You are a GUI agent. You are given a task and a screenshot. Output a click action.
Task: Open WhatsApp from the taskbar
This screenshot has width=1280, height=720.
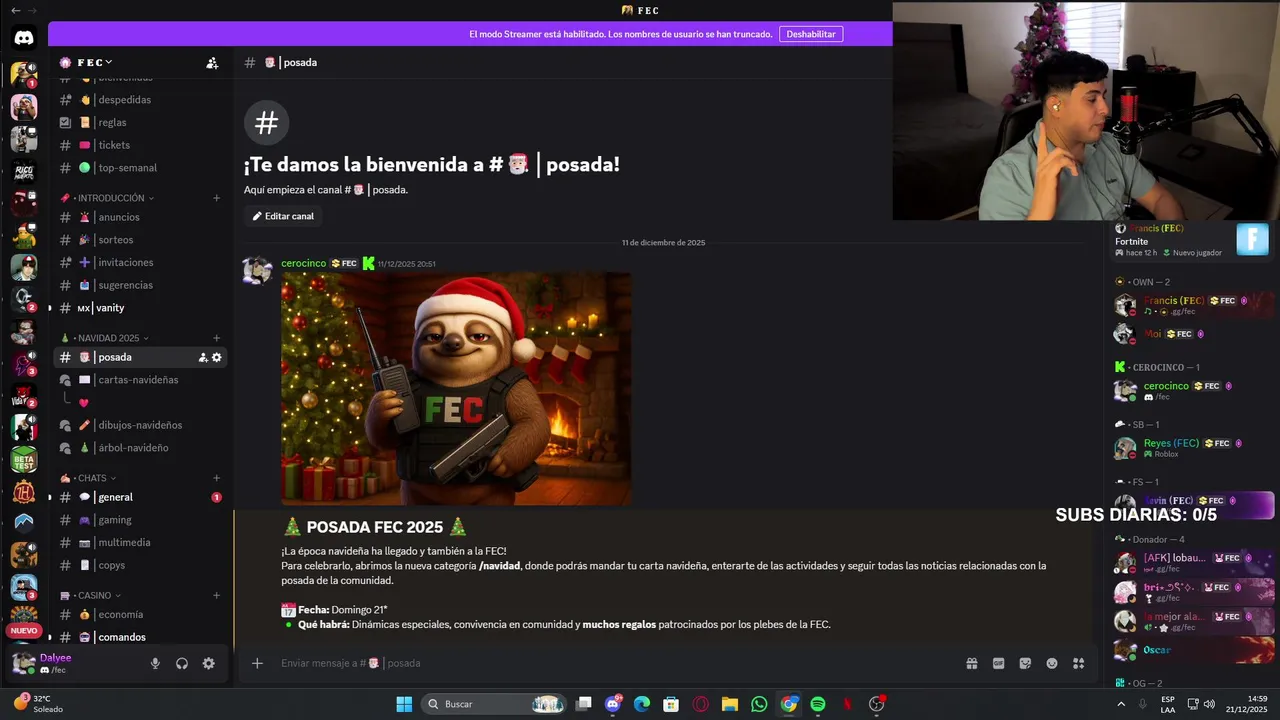[759, 704]
